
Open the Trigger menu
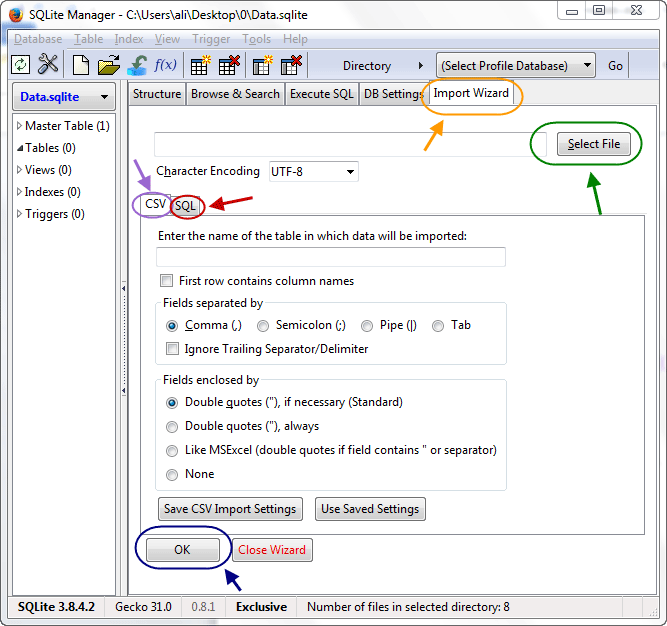tap(211, 39)
